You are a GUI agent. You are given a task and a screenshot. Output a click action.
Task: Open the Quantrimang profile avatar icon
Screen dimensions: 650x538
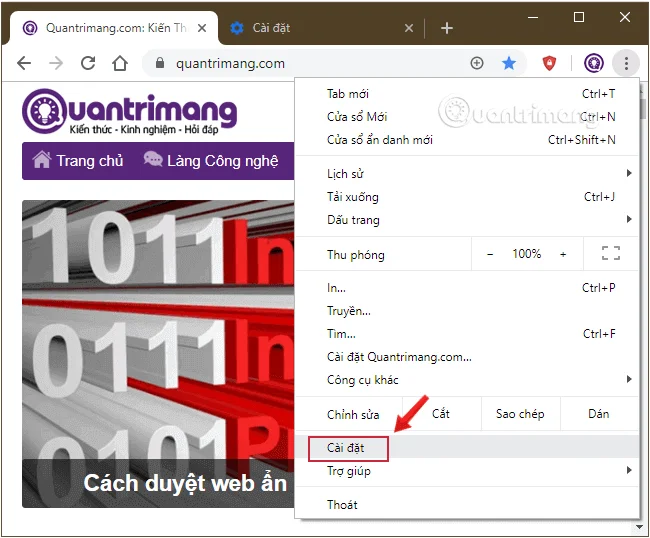tap(594, 63)
